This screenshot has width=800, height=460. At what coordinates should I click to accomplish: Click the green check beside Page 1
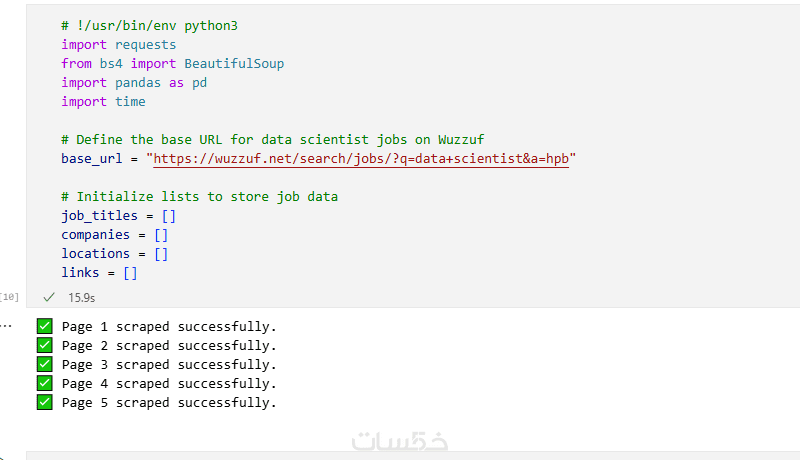(x=44, y=326)
